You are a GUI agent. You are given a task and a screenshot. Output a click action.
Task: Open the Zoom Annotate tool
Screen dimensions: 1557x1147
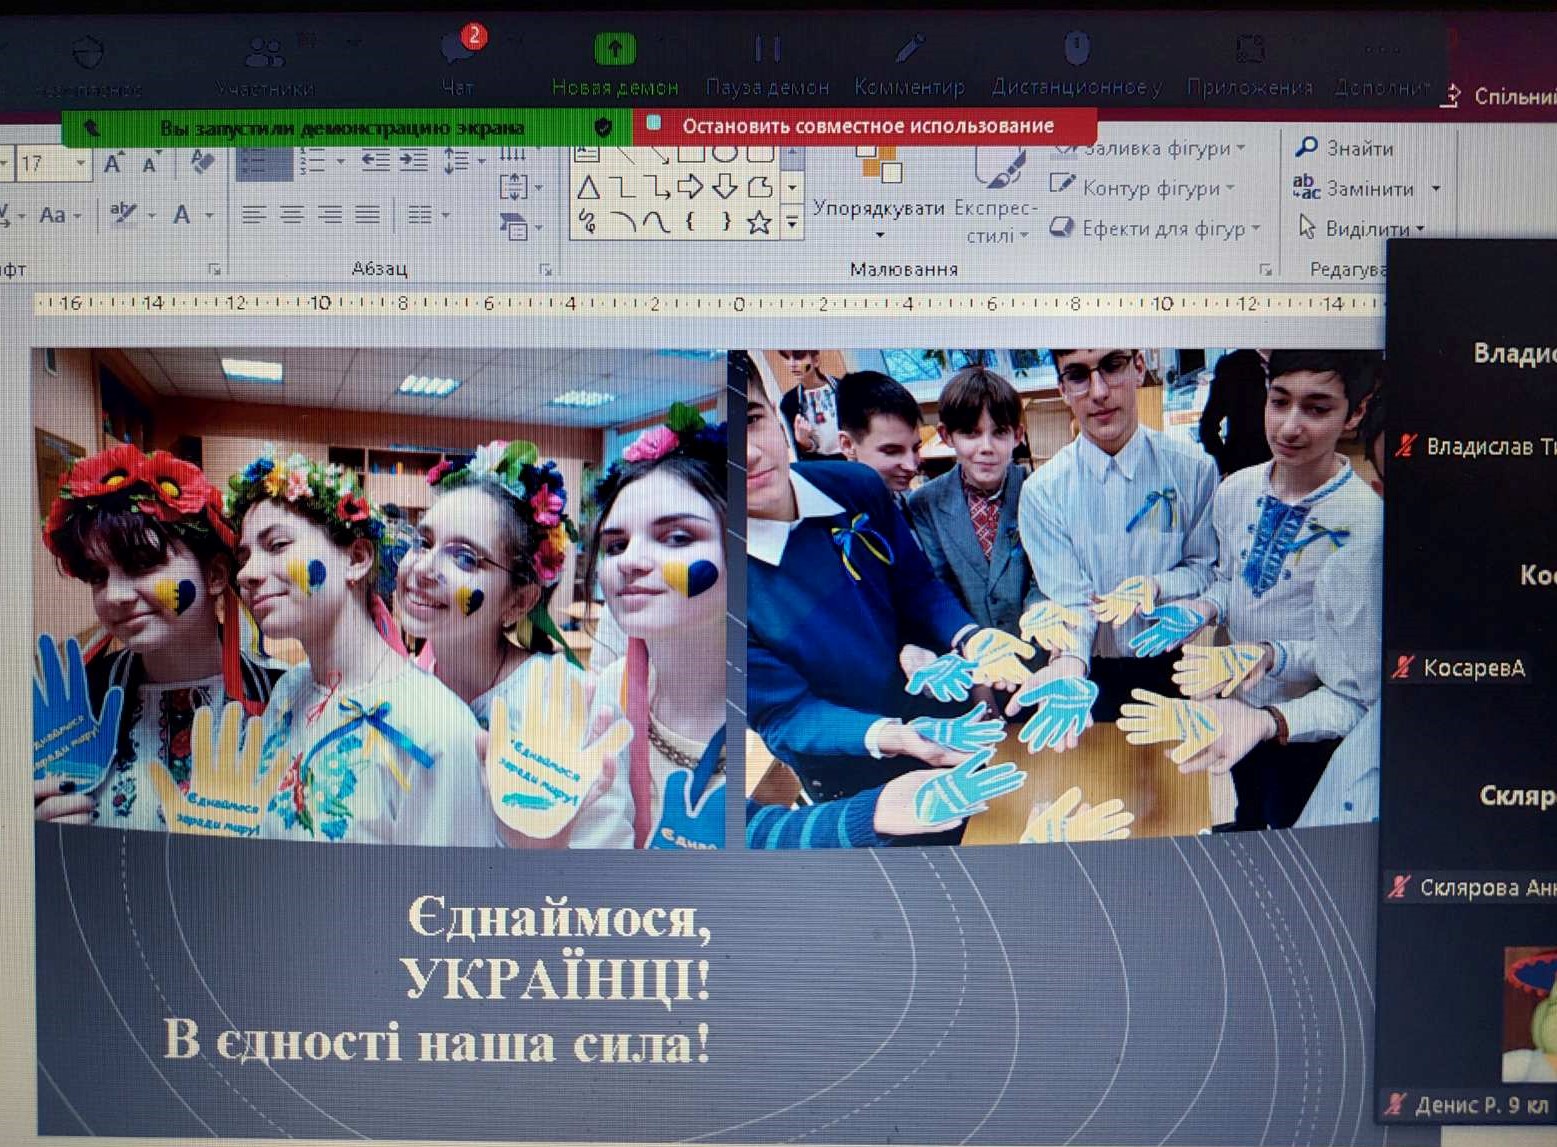pyautogui.click(x=909, y=65)
